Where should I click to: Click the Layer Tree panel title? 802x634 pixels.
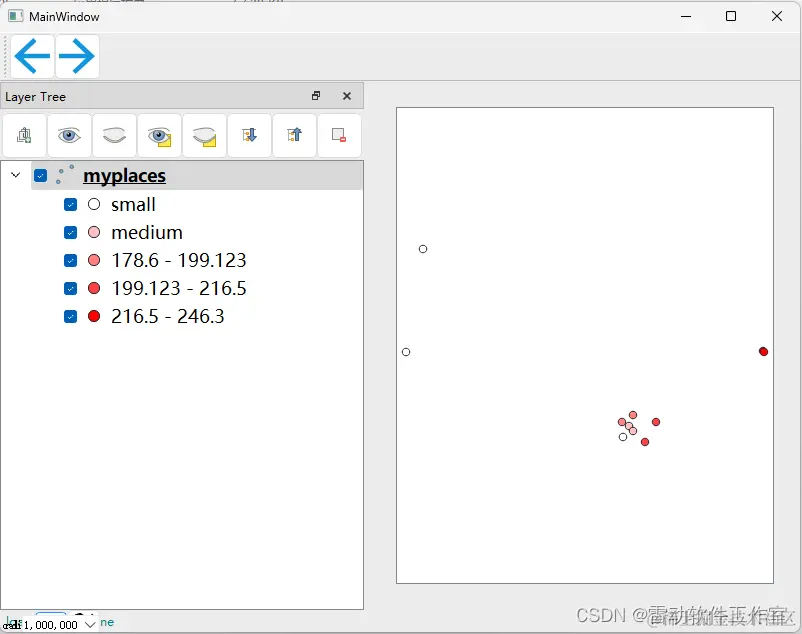point(35,97)
